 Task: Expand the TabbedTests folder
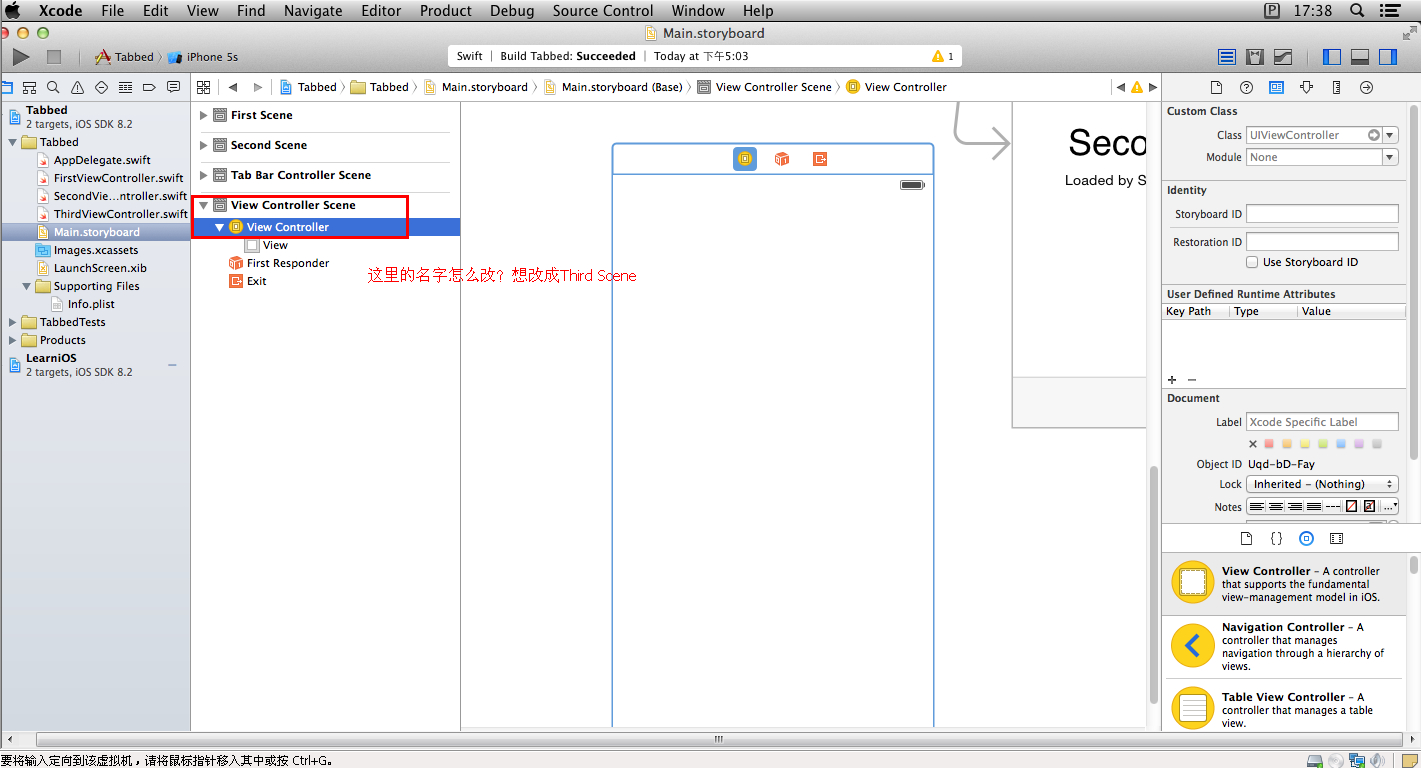[x=13, y=322]
